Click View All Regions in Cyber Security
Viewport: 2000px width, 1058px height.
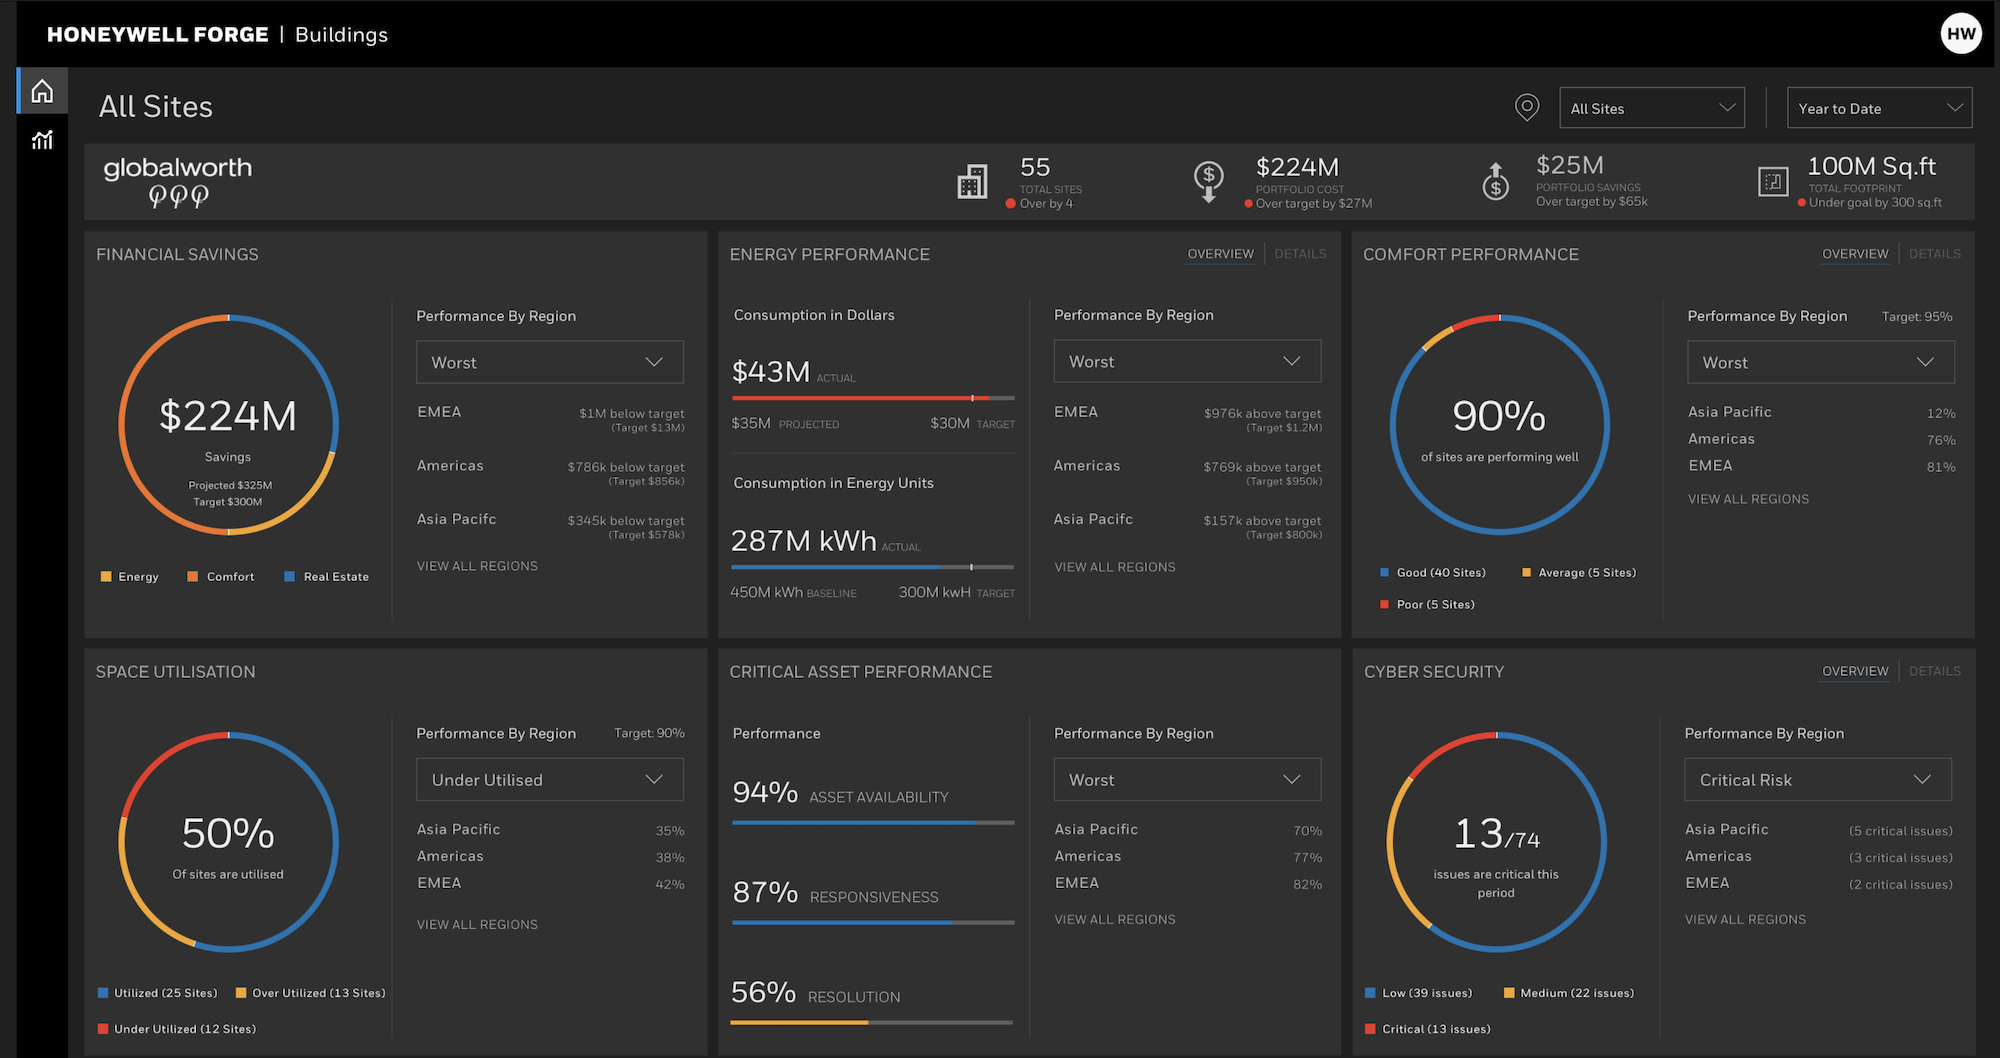coord(1745,919)
